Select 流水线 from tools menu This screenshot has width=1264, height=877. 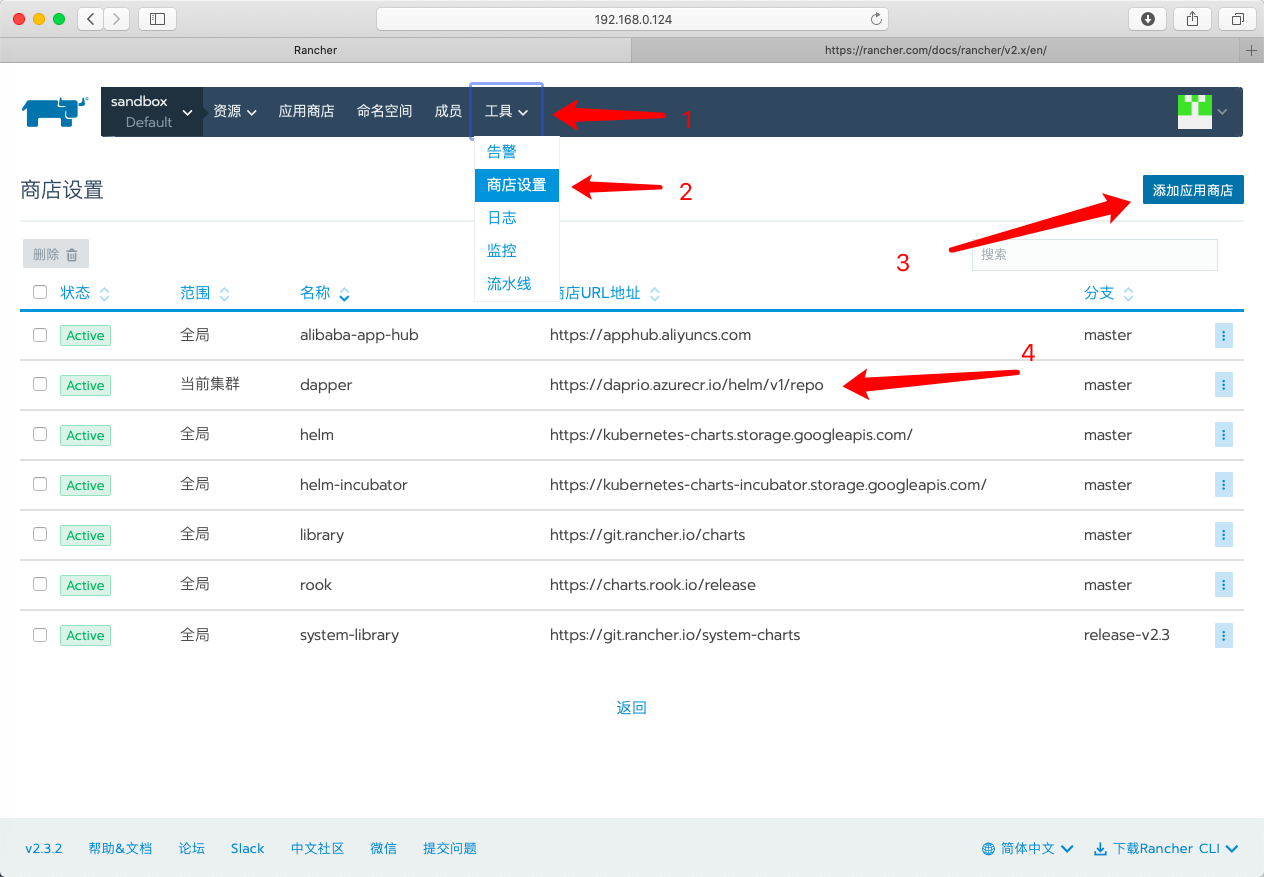point(517,284)
